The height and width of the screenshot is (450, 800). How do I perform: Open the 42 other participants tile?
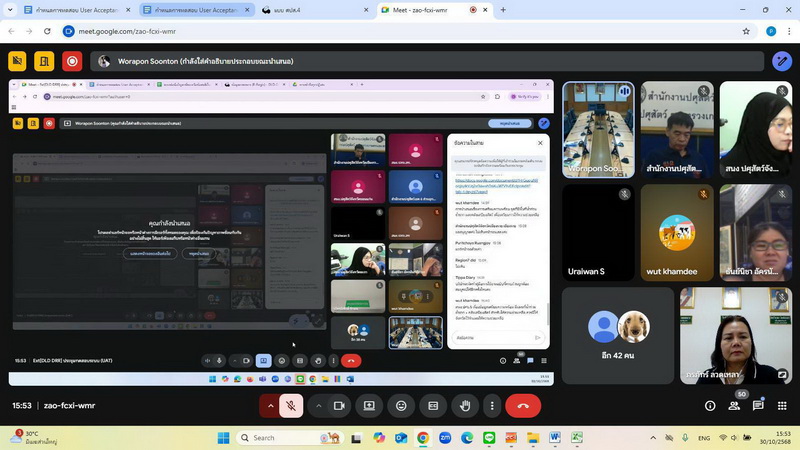point(618,335)
